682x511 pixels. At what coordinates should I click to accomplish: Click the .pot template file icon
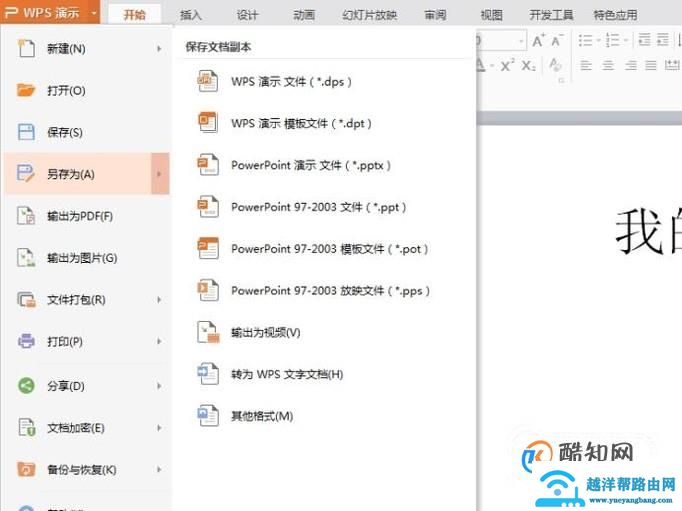[x=208, y=248]
